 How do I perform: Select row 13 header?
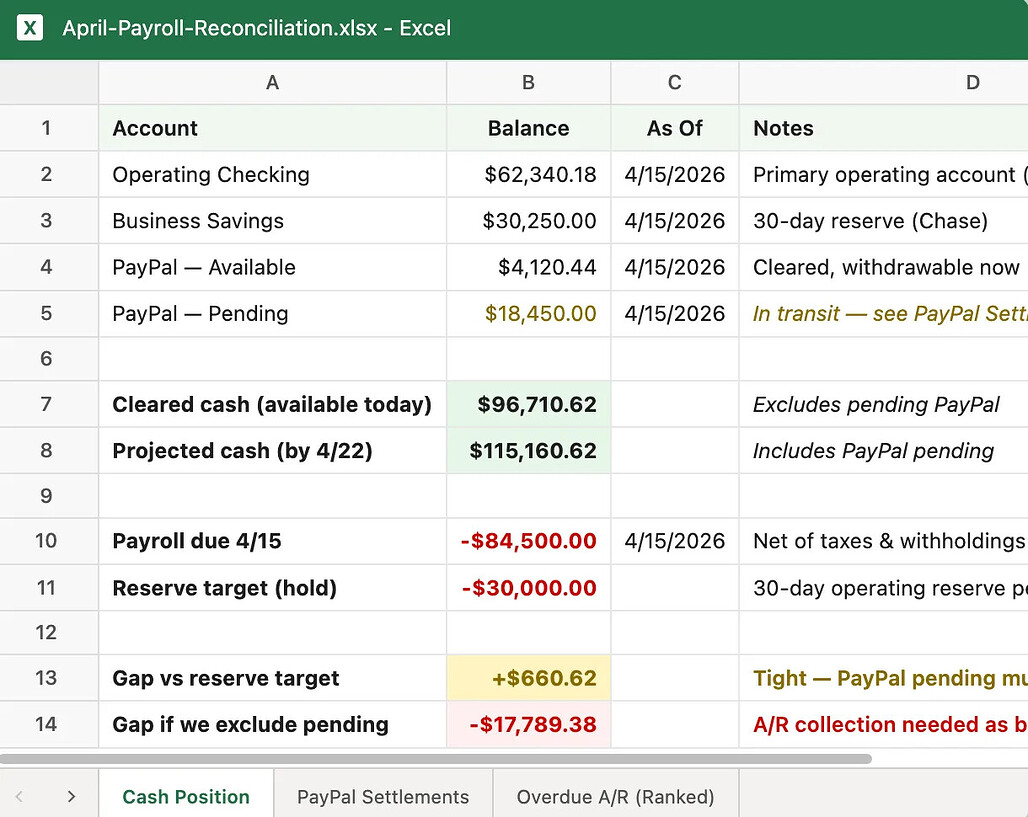tap(49, 678)
